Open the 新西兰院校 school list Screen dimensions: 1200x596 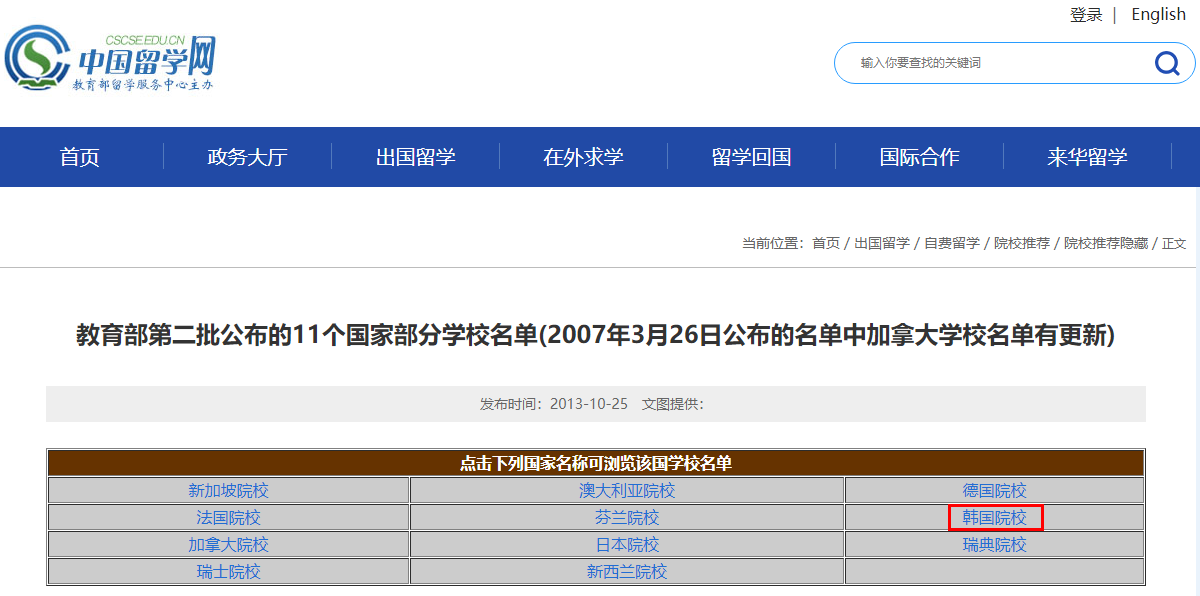[x=628, y=571]
